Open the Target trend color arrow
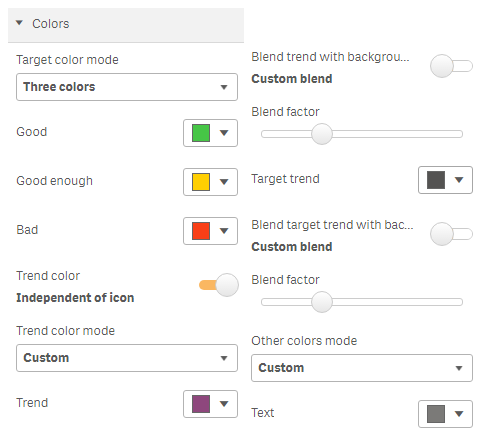Screen dimensions: 480x441 coord(459,180)
